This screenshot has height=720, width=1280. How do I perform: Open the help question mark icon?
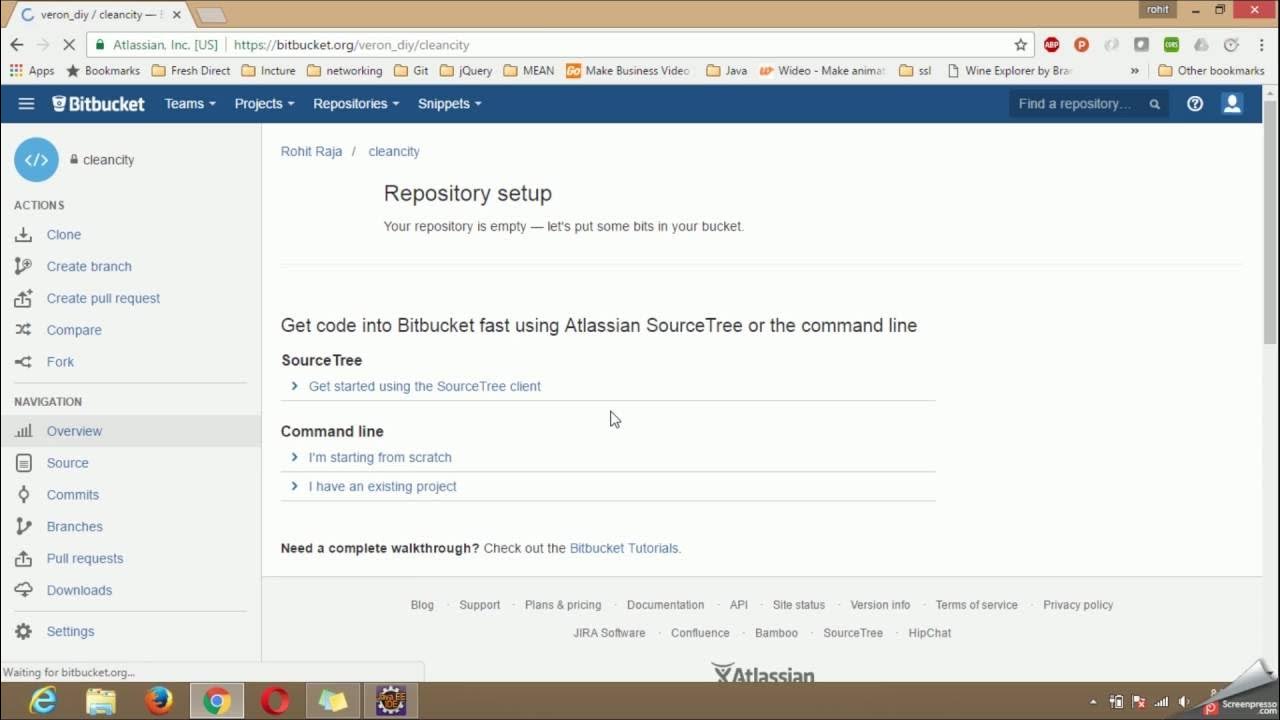(1195, 104)
